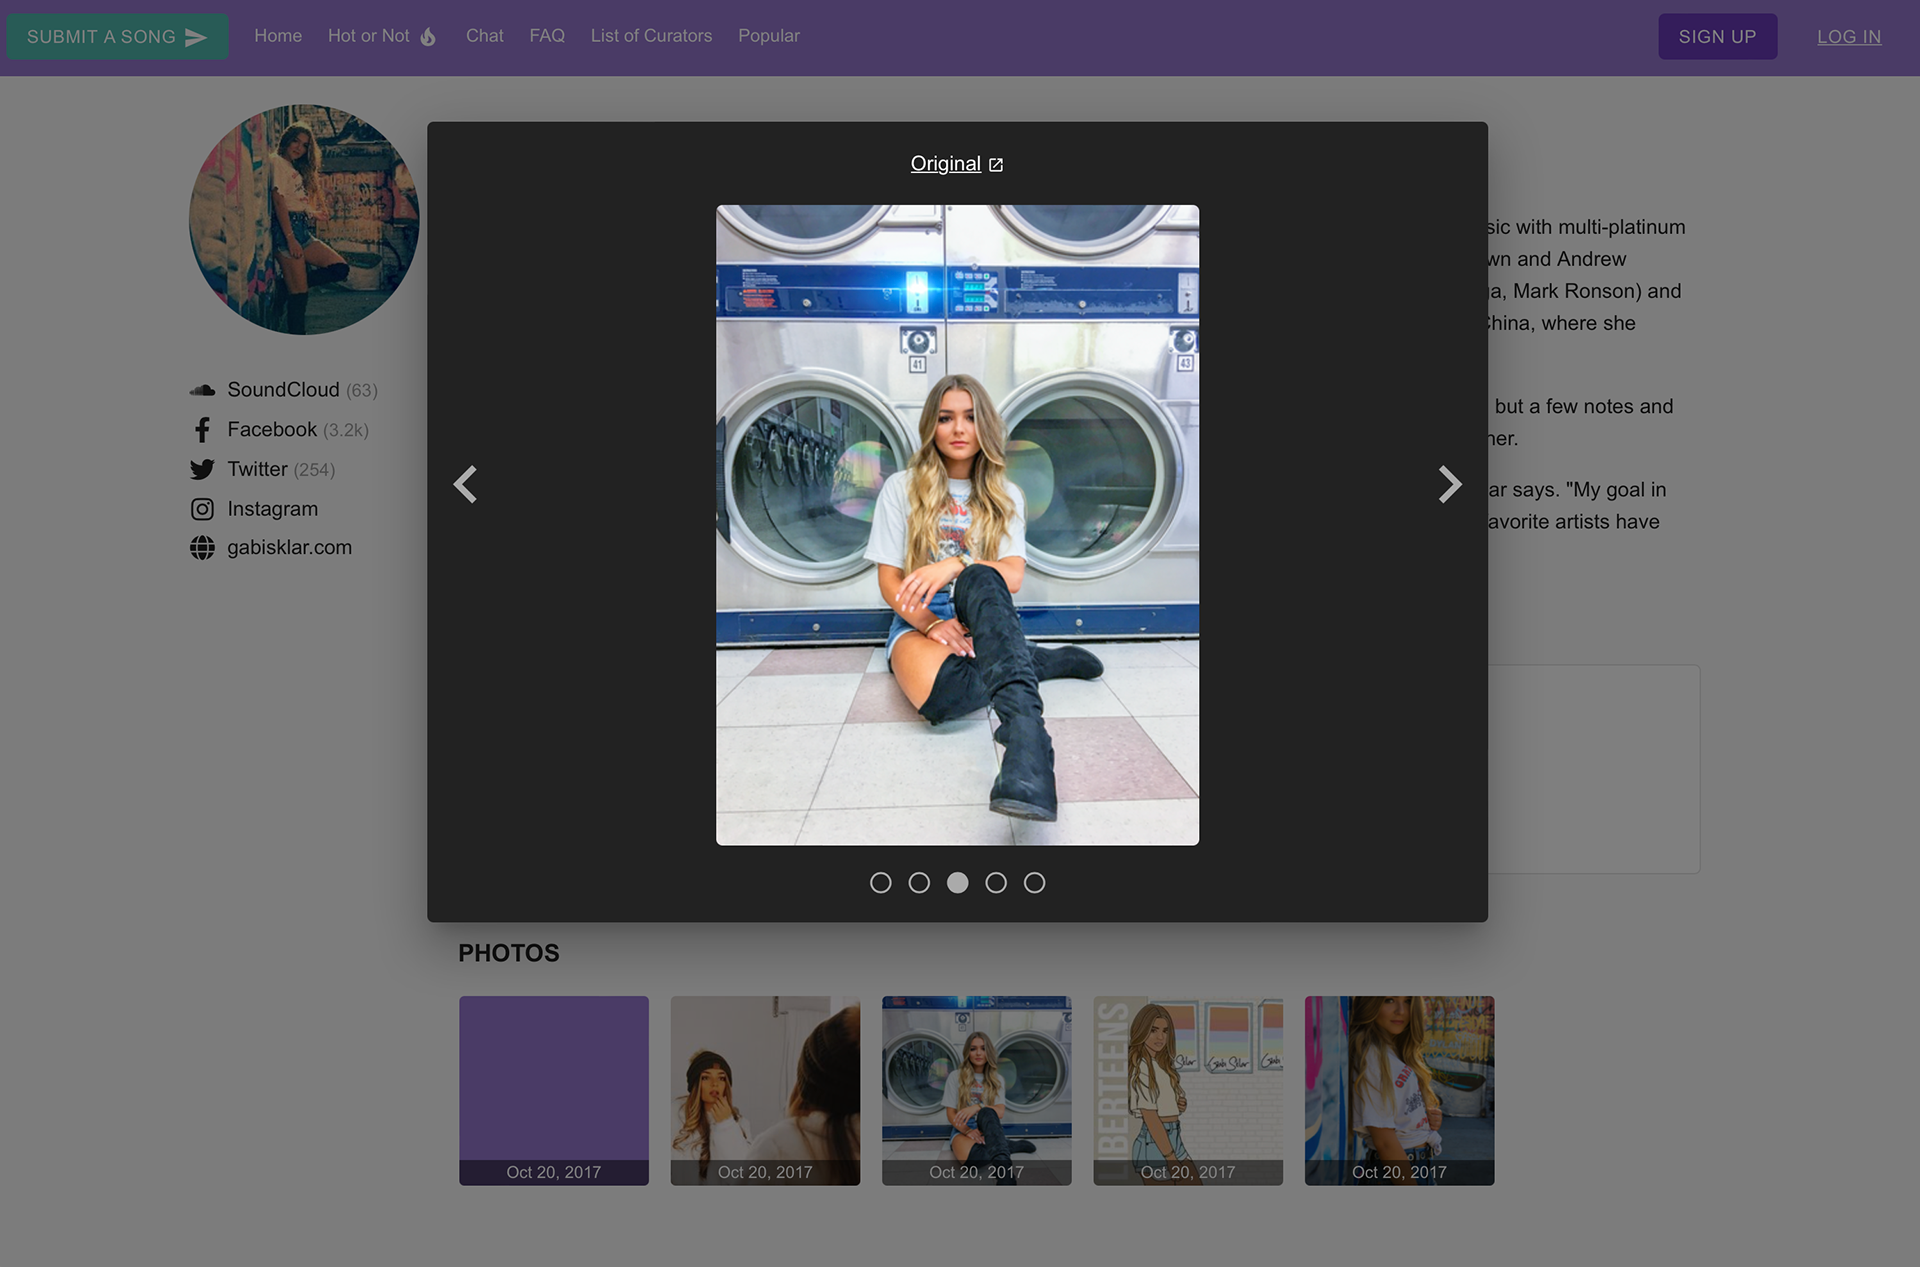Open the List of Curators page

click(651, 36)
